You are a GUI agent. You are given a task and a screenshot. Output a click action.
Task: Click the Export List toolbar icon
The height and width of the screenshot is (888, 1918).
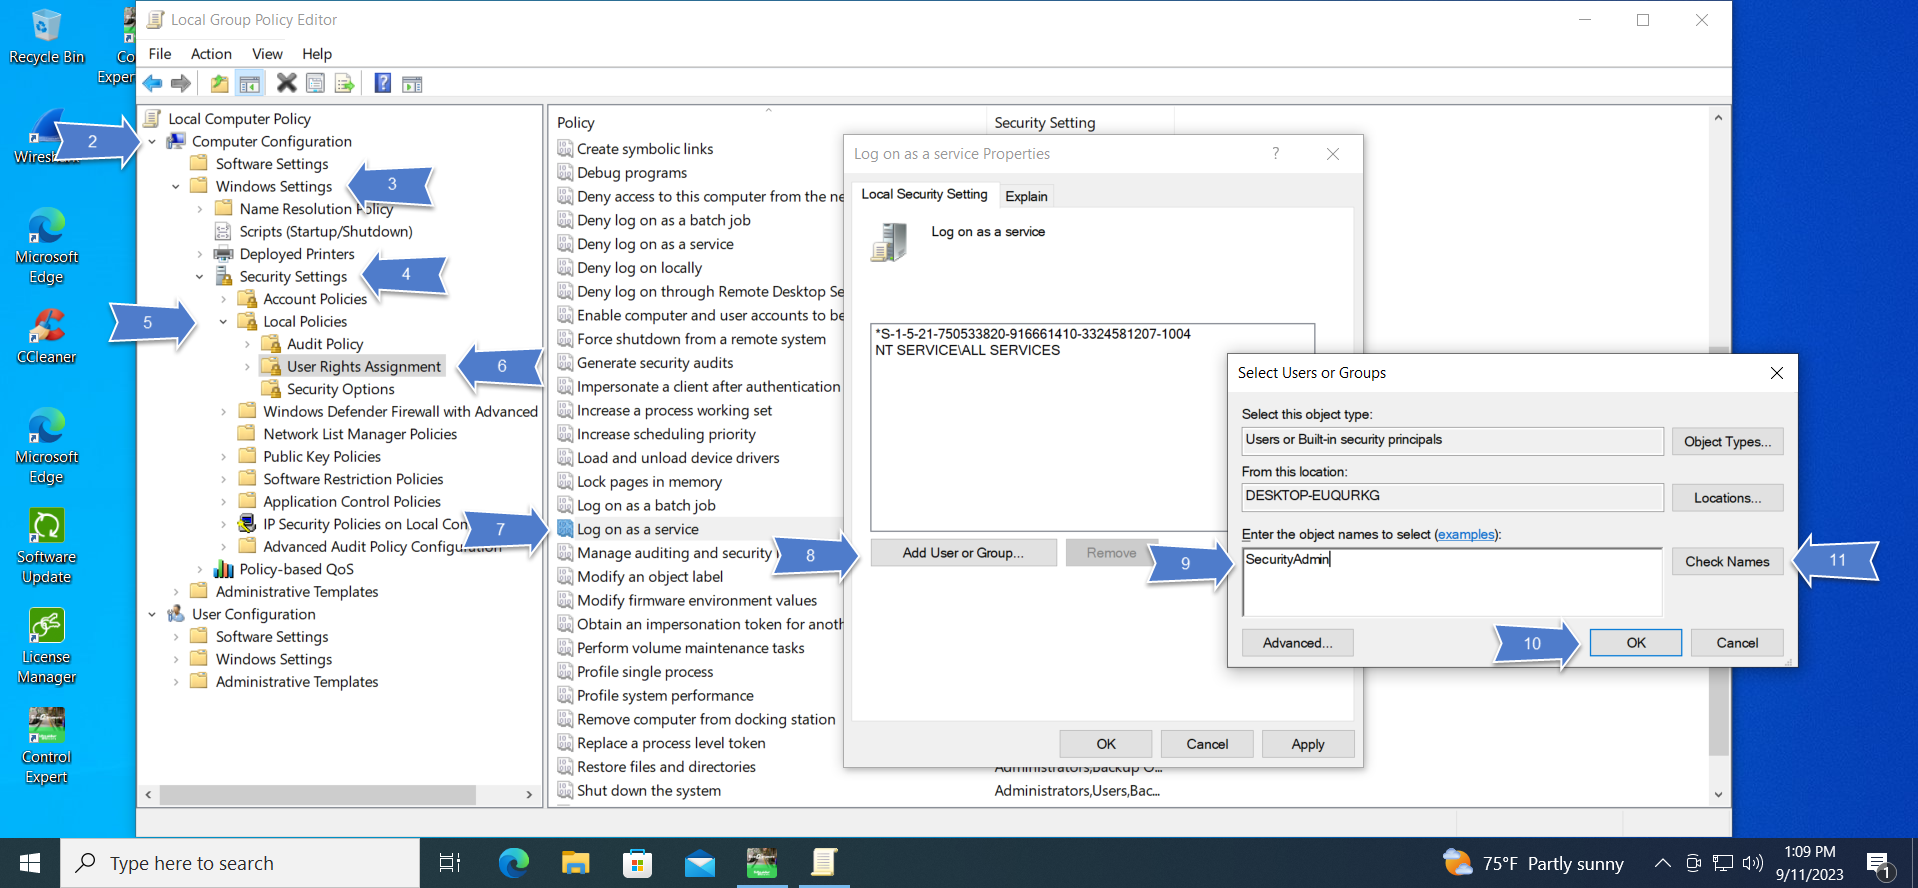(x=345, y=83)
